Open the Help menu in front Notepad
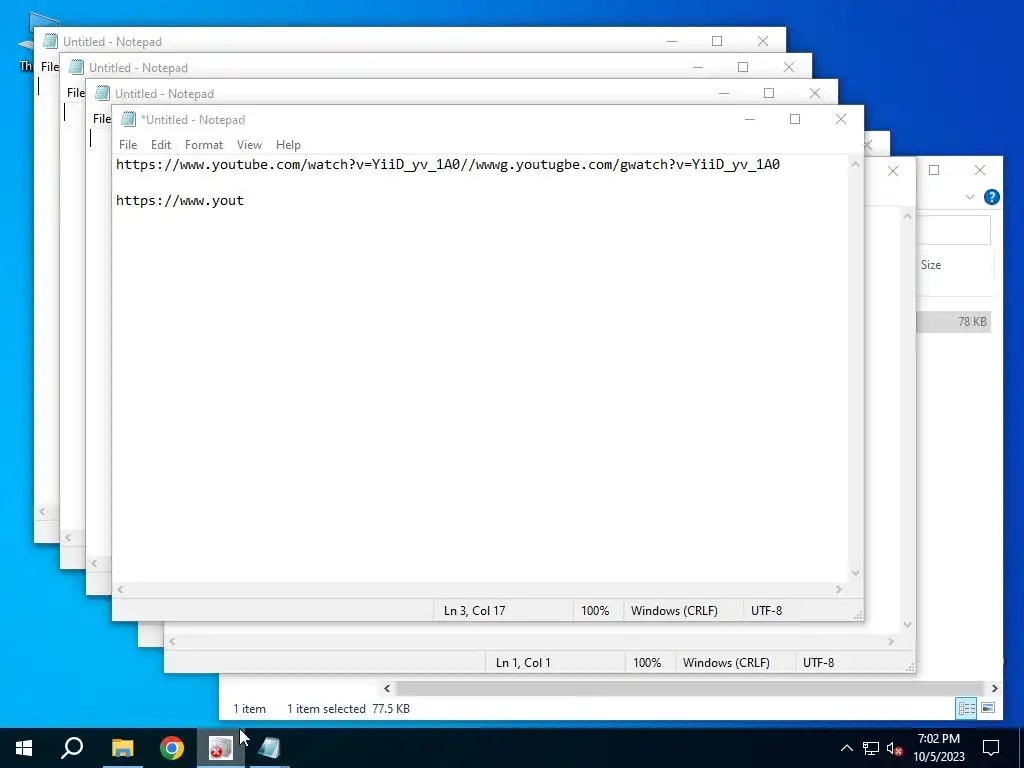1024x768 pixels. [x=288, y=145]
